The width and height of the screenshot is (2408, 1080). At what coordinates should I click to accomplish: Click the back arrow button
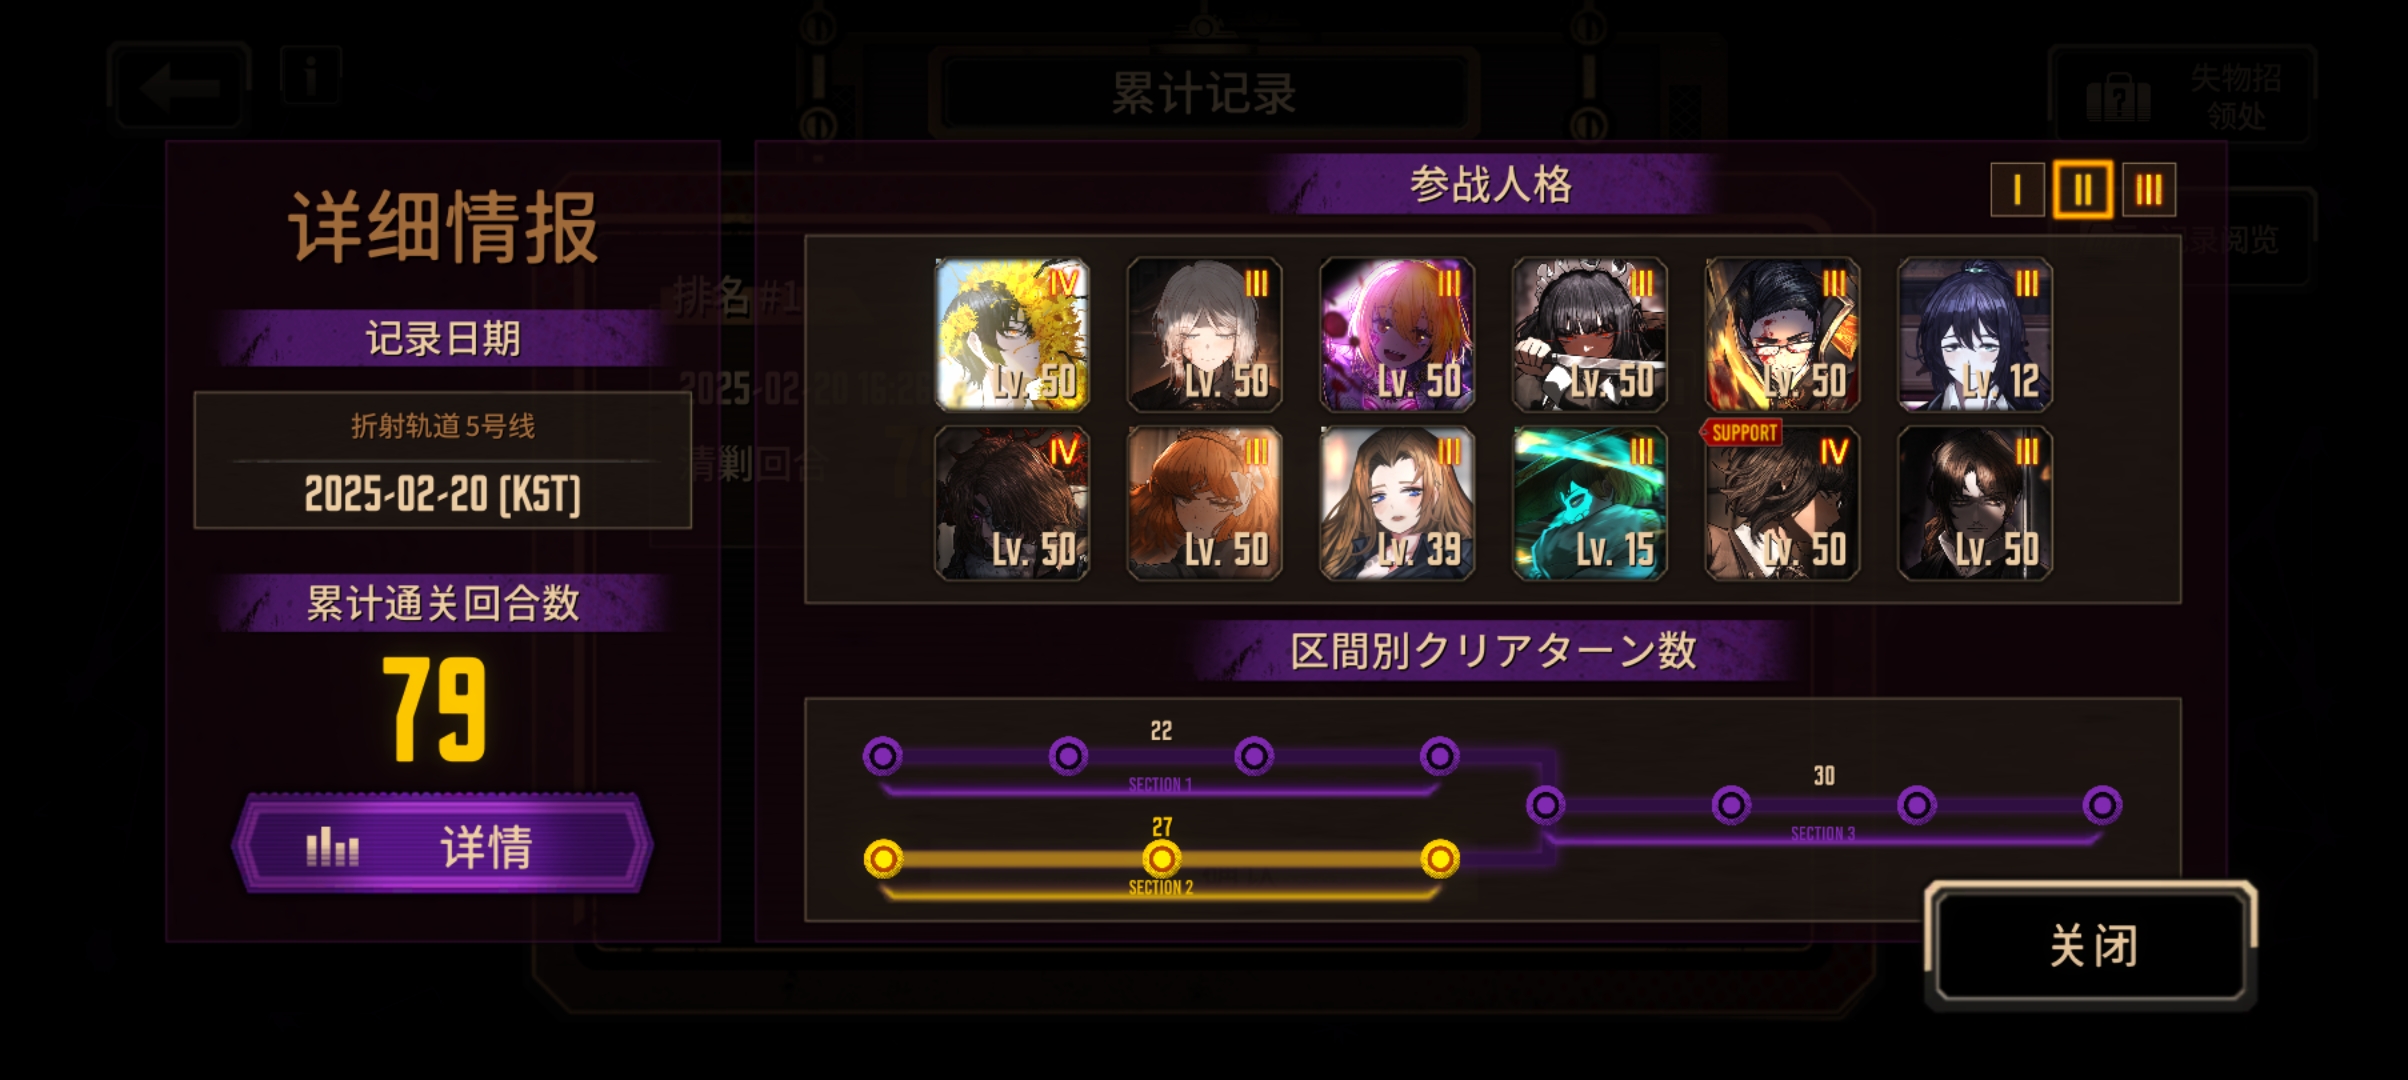pyautogui.click(x=179, y=86)
